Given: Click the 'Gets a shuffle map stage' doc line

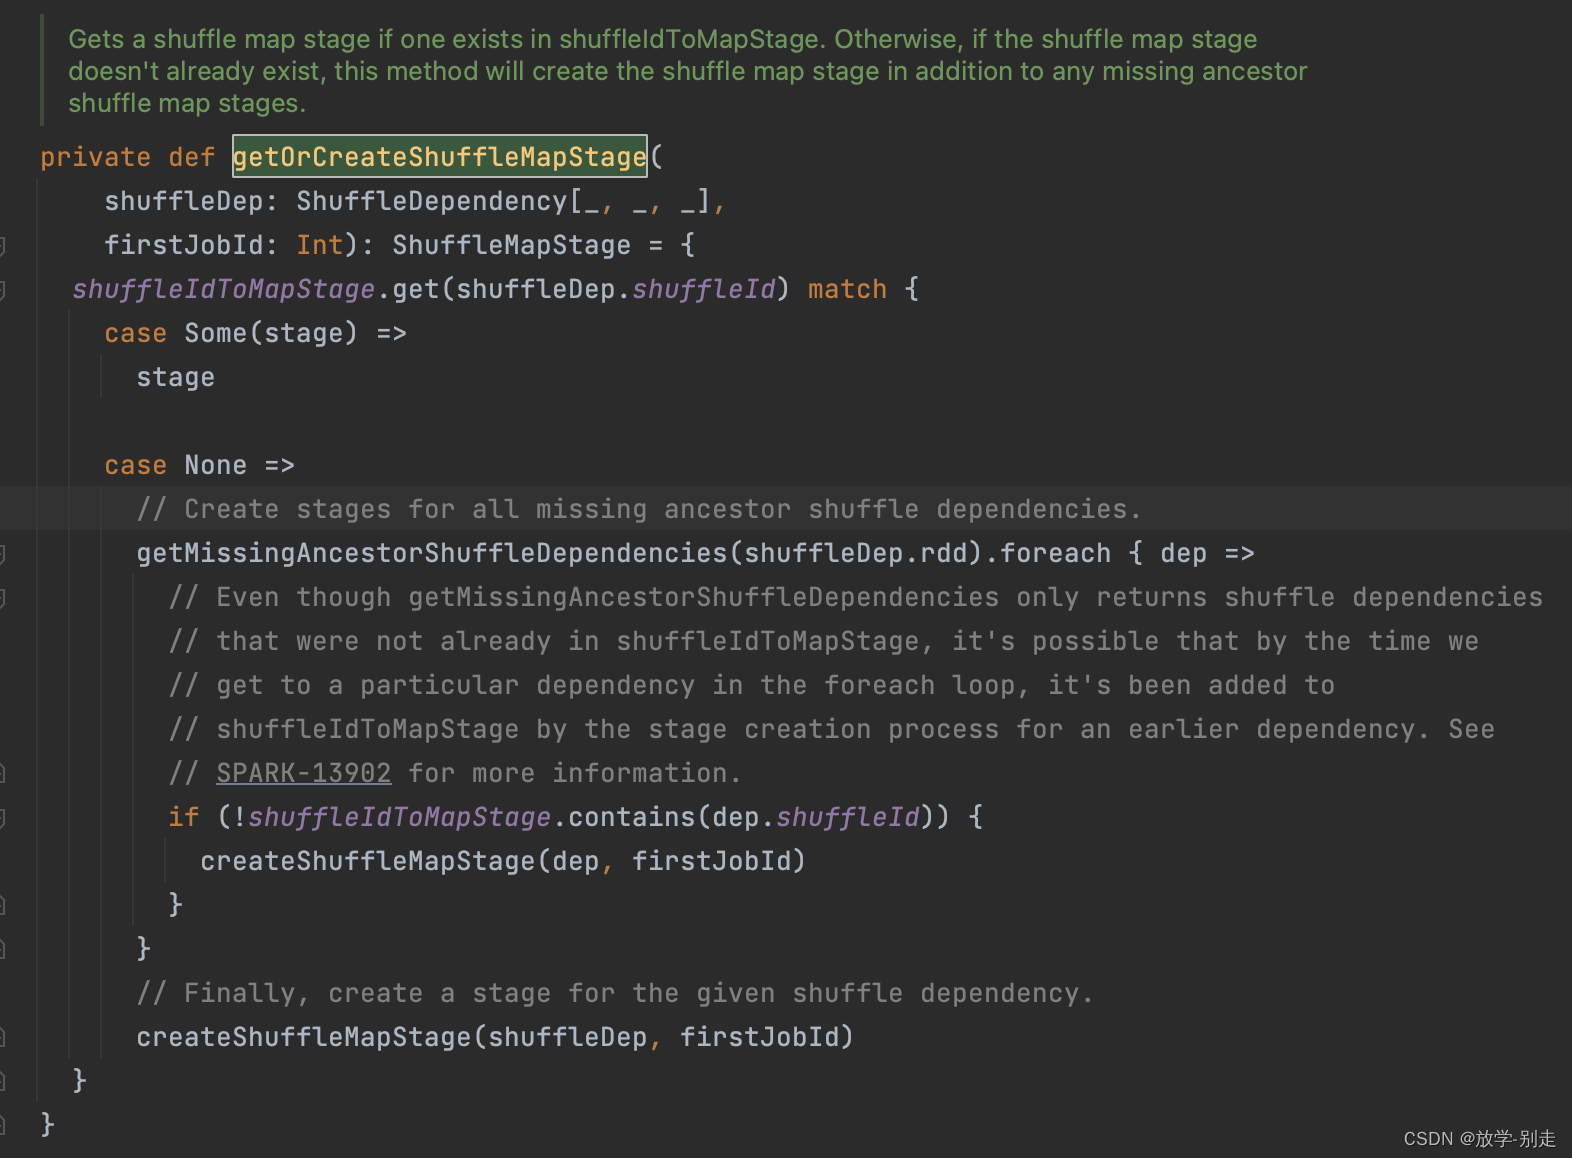Looking at the screenshot, I should pos(663,39).
